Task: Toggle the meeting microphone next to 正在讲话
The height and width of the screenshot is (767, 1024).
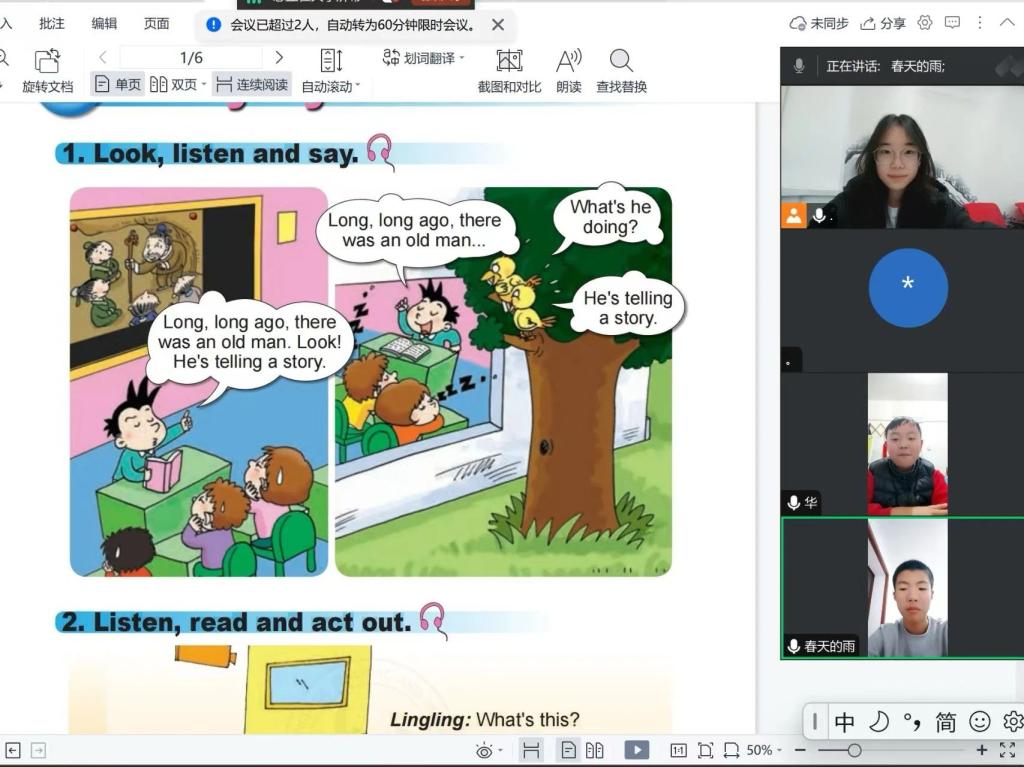Action: click(799, 66)
